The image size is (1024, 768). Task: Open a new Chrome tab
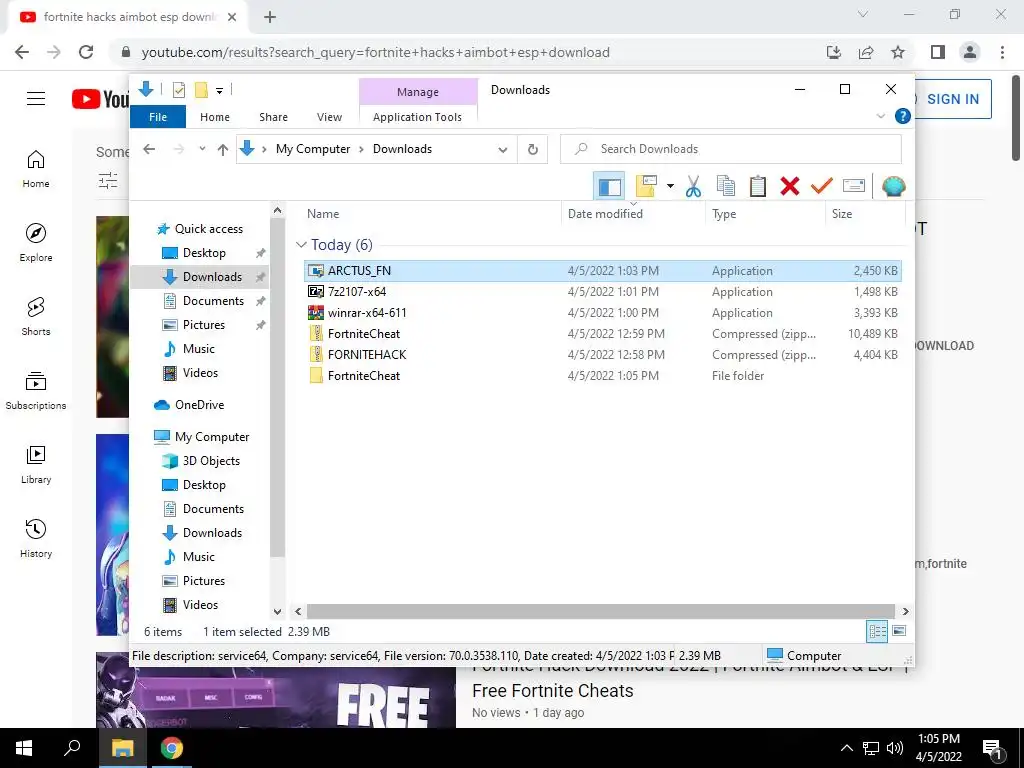pos(270,17)
